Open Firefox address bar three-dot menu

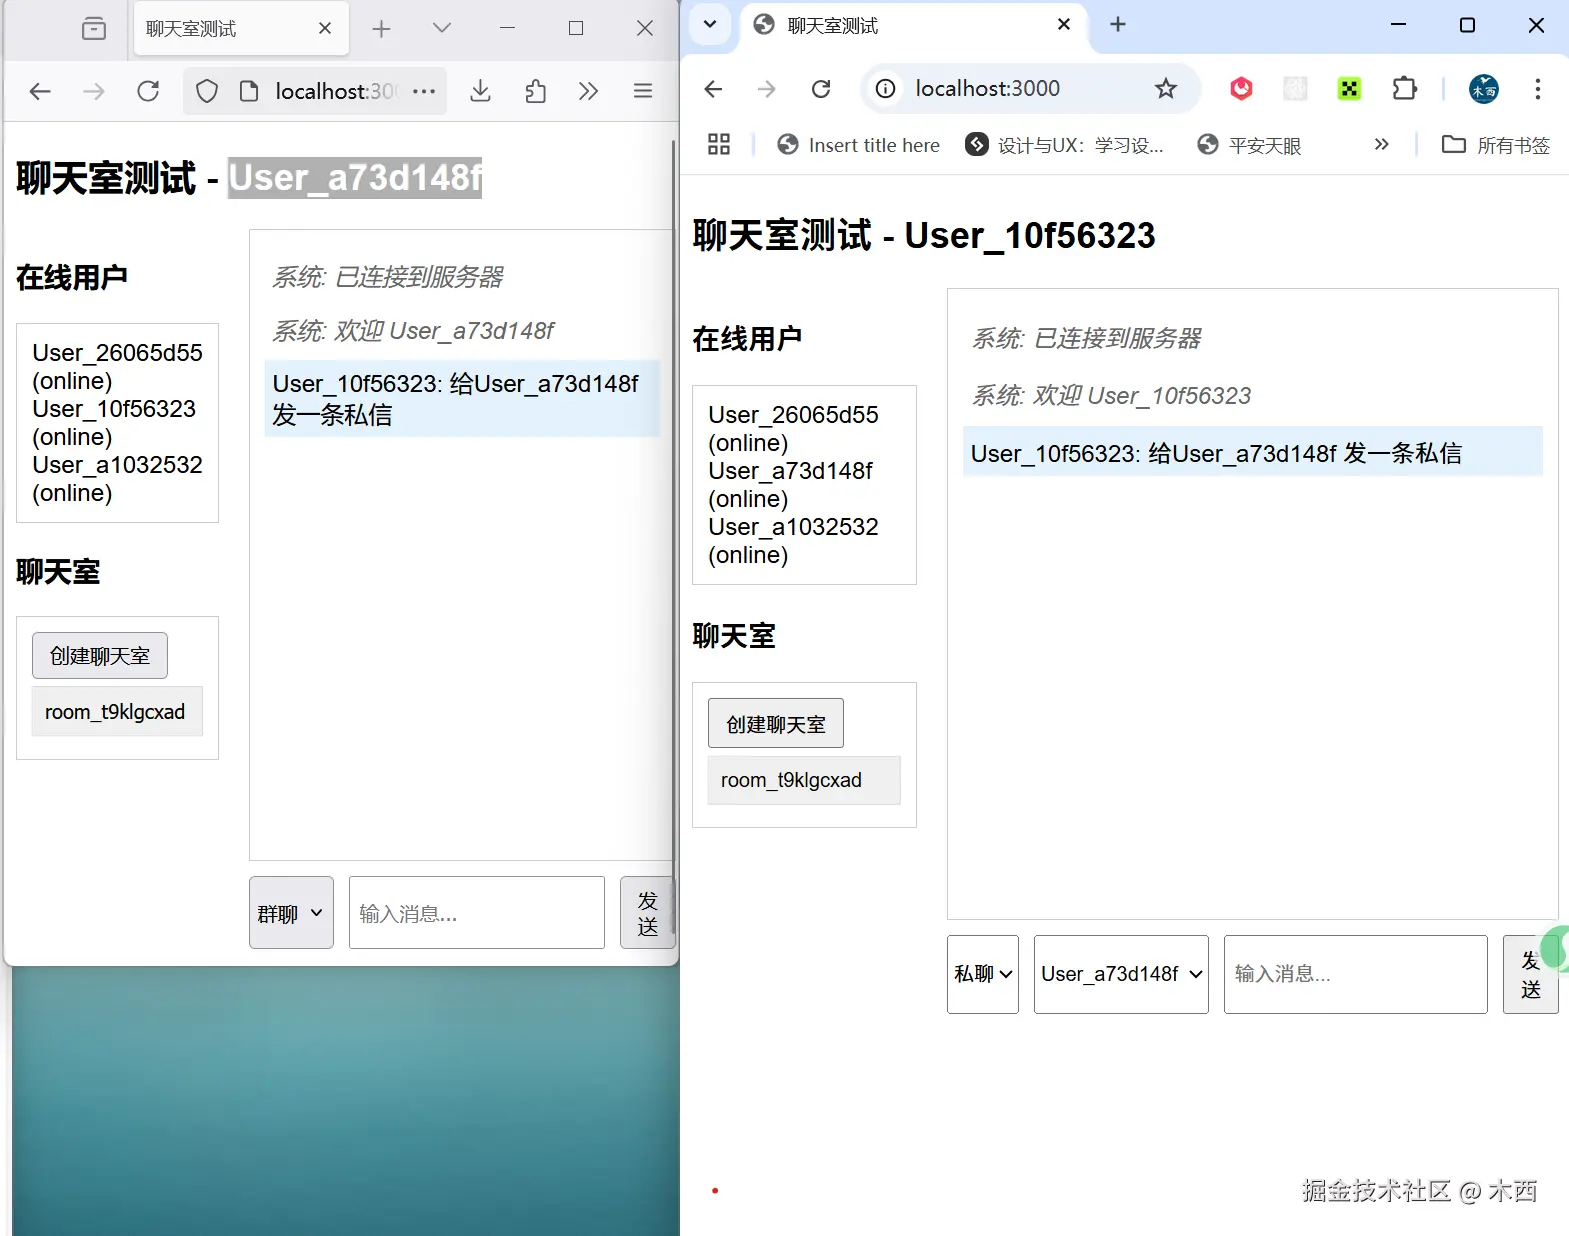tap(424, 91)
